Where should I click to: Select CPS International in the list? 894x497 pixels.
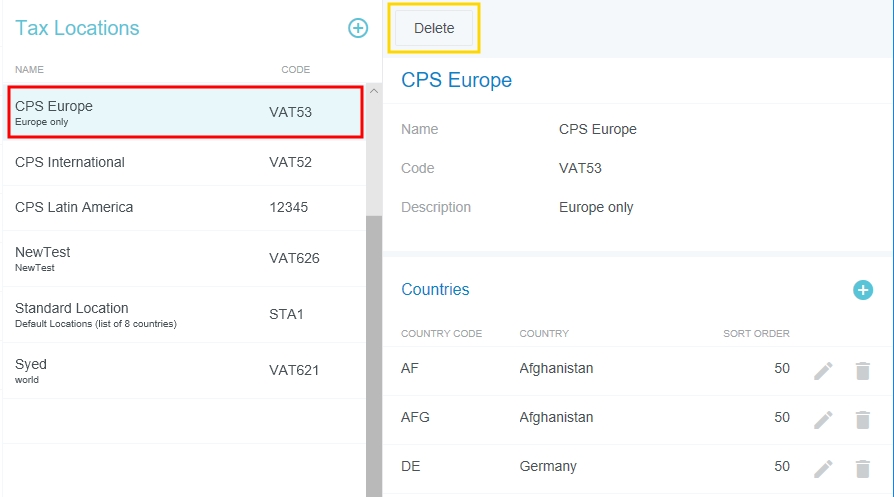[184, 162]
